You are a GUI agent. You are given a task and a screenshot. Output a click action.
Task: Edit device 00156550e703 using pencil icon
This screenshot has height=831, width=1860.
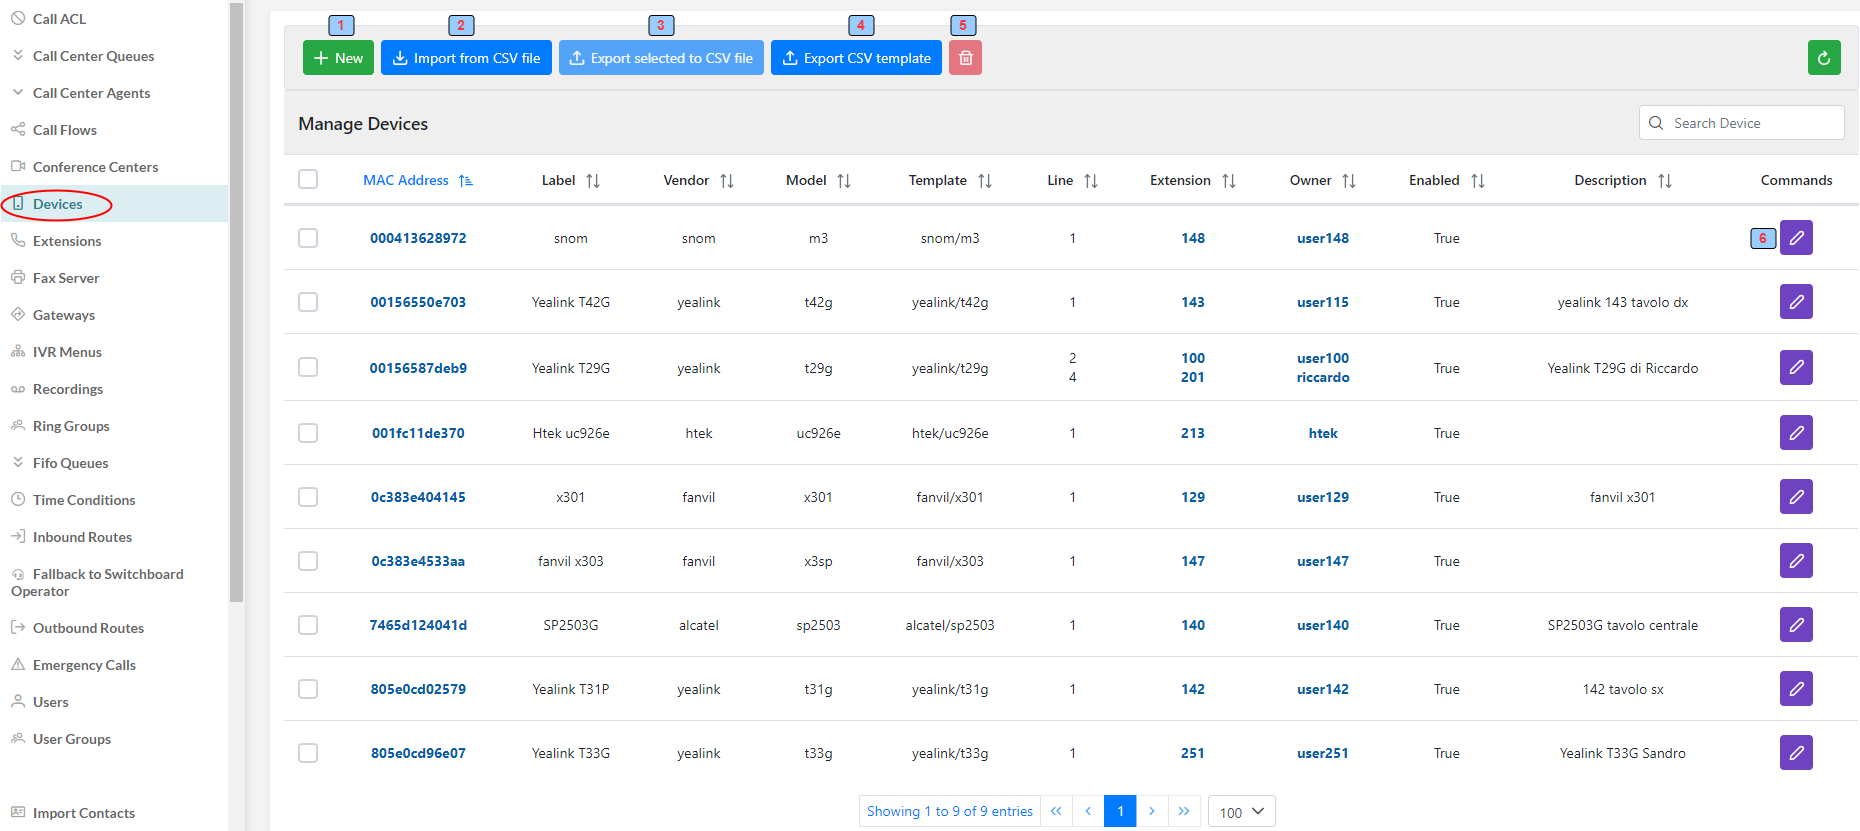(1796, 302)
